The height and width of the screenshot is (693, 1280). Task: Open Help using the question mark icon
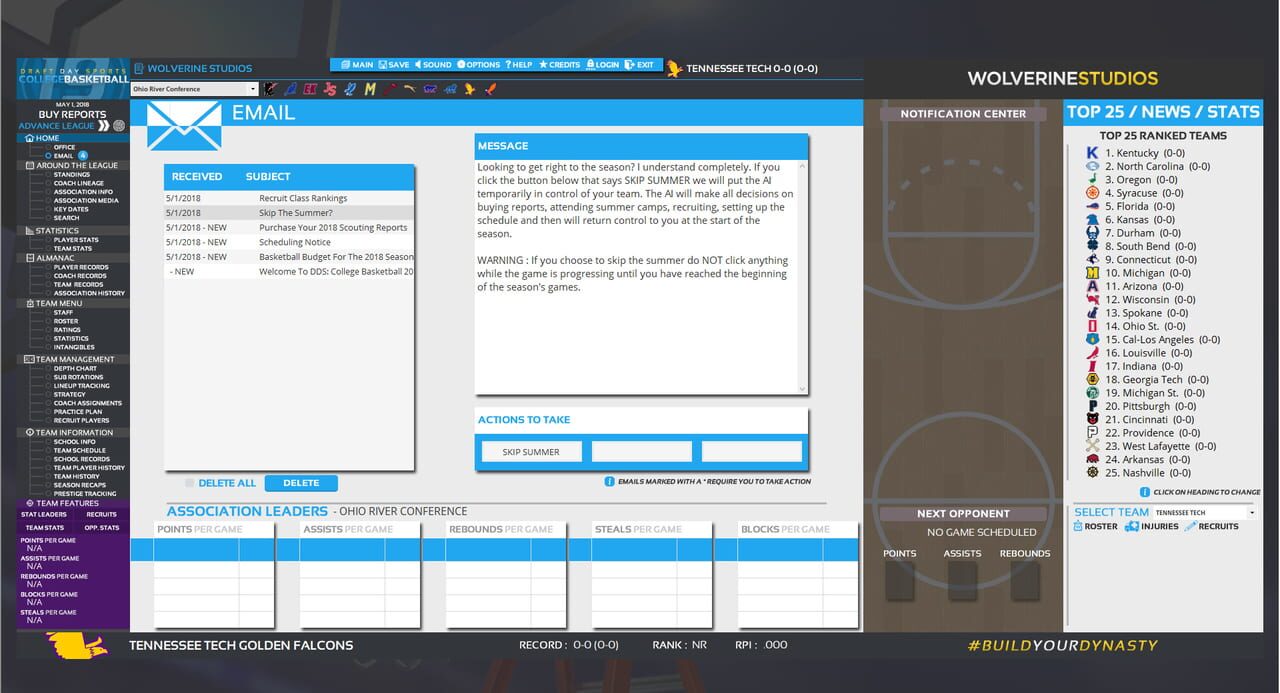point(507,64)
